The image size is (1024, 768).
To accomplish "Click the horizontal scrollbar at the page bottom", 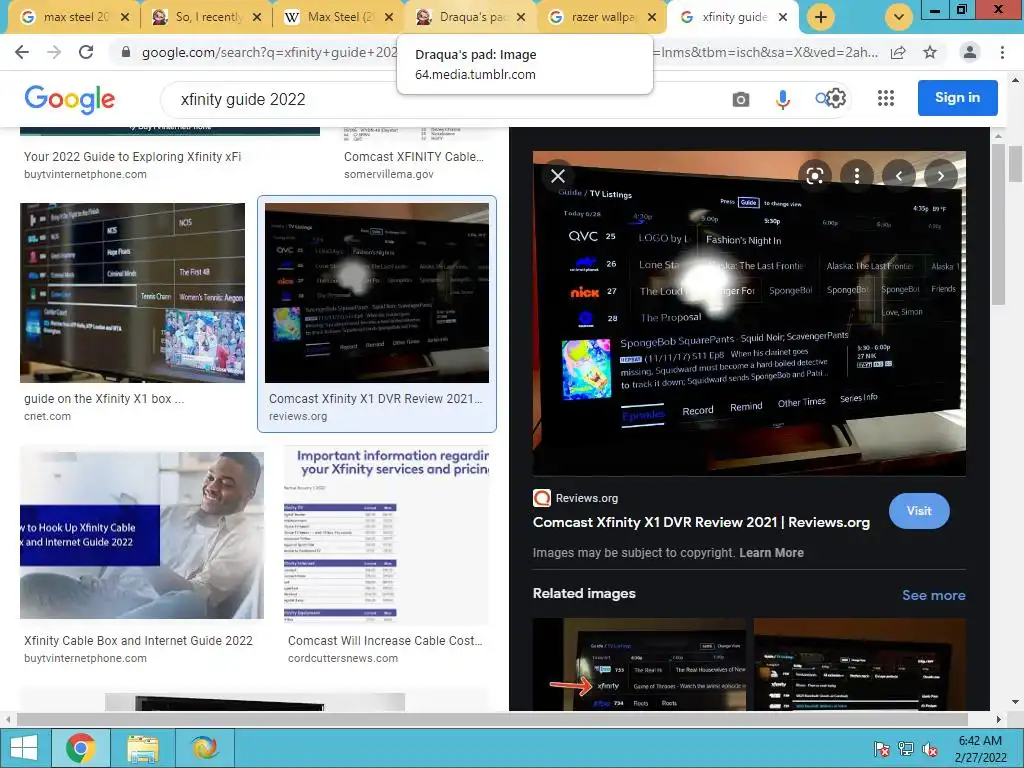I will pyautogui.click(x=493, y=719).
